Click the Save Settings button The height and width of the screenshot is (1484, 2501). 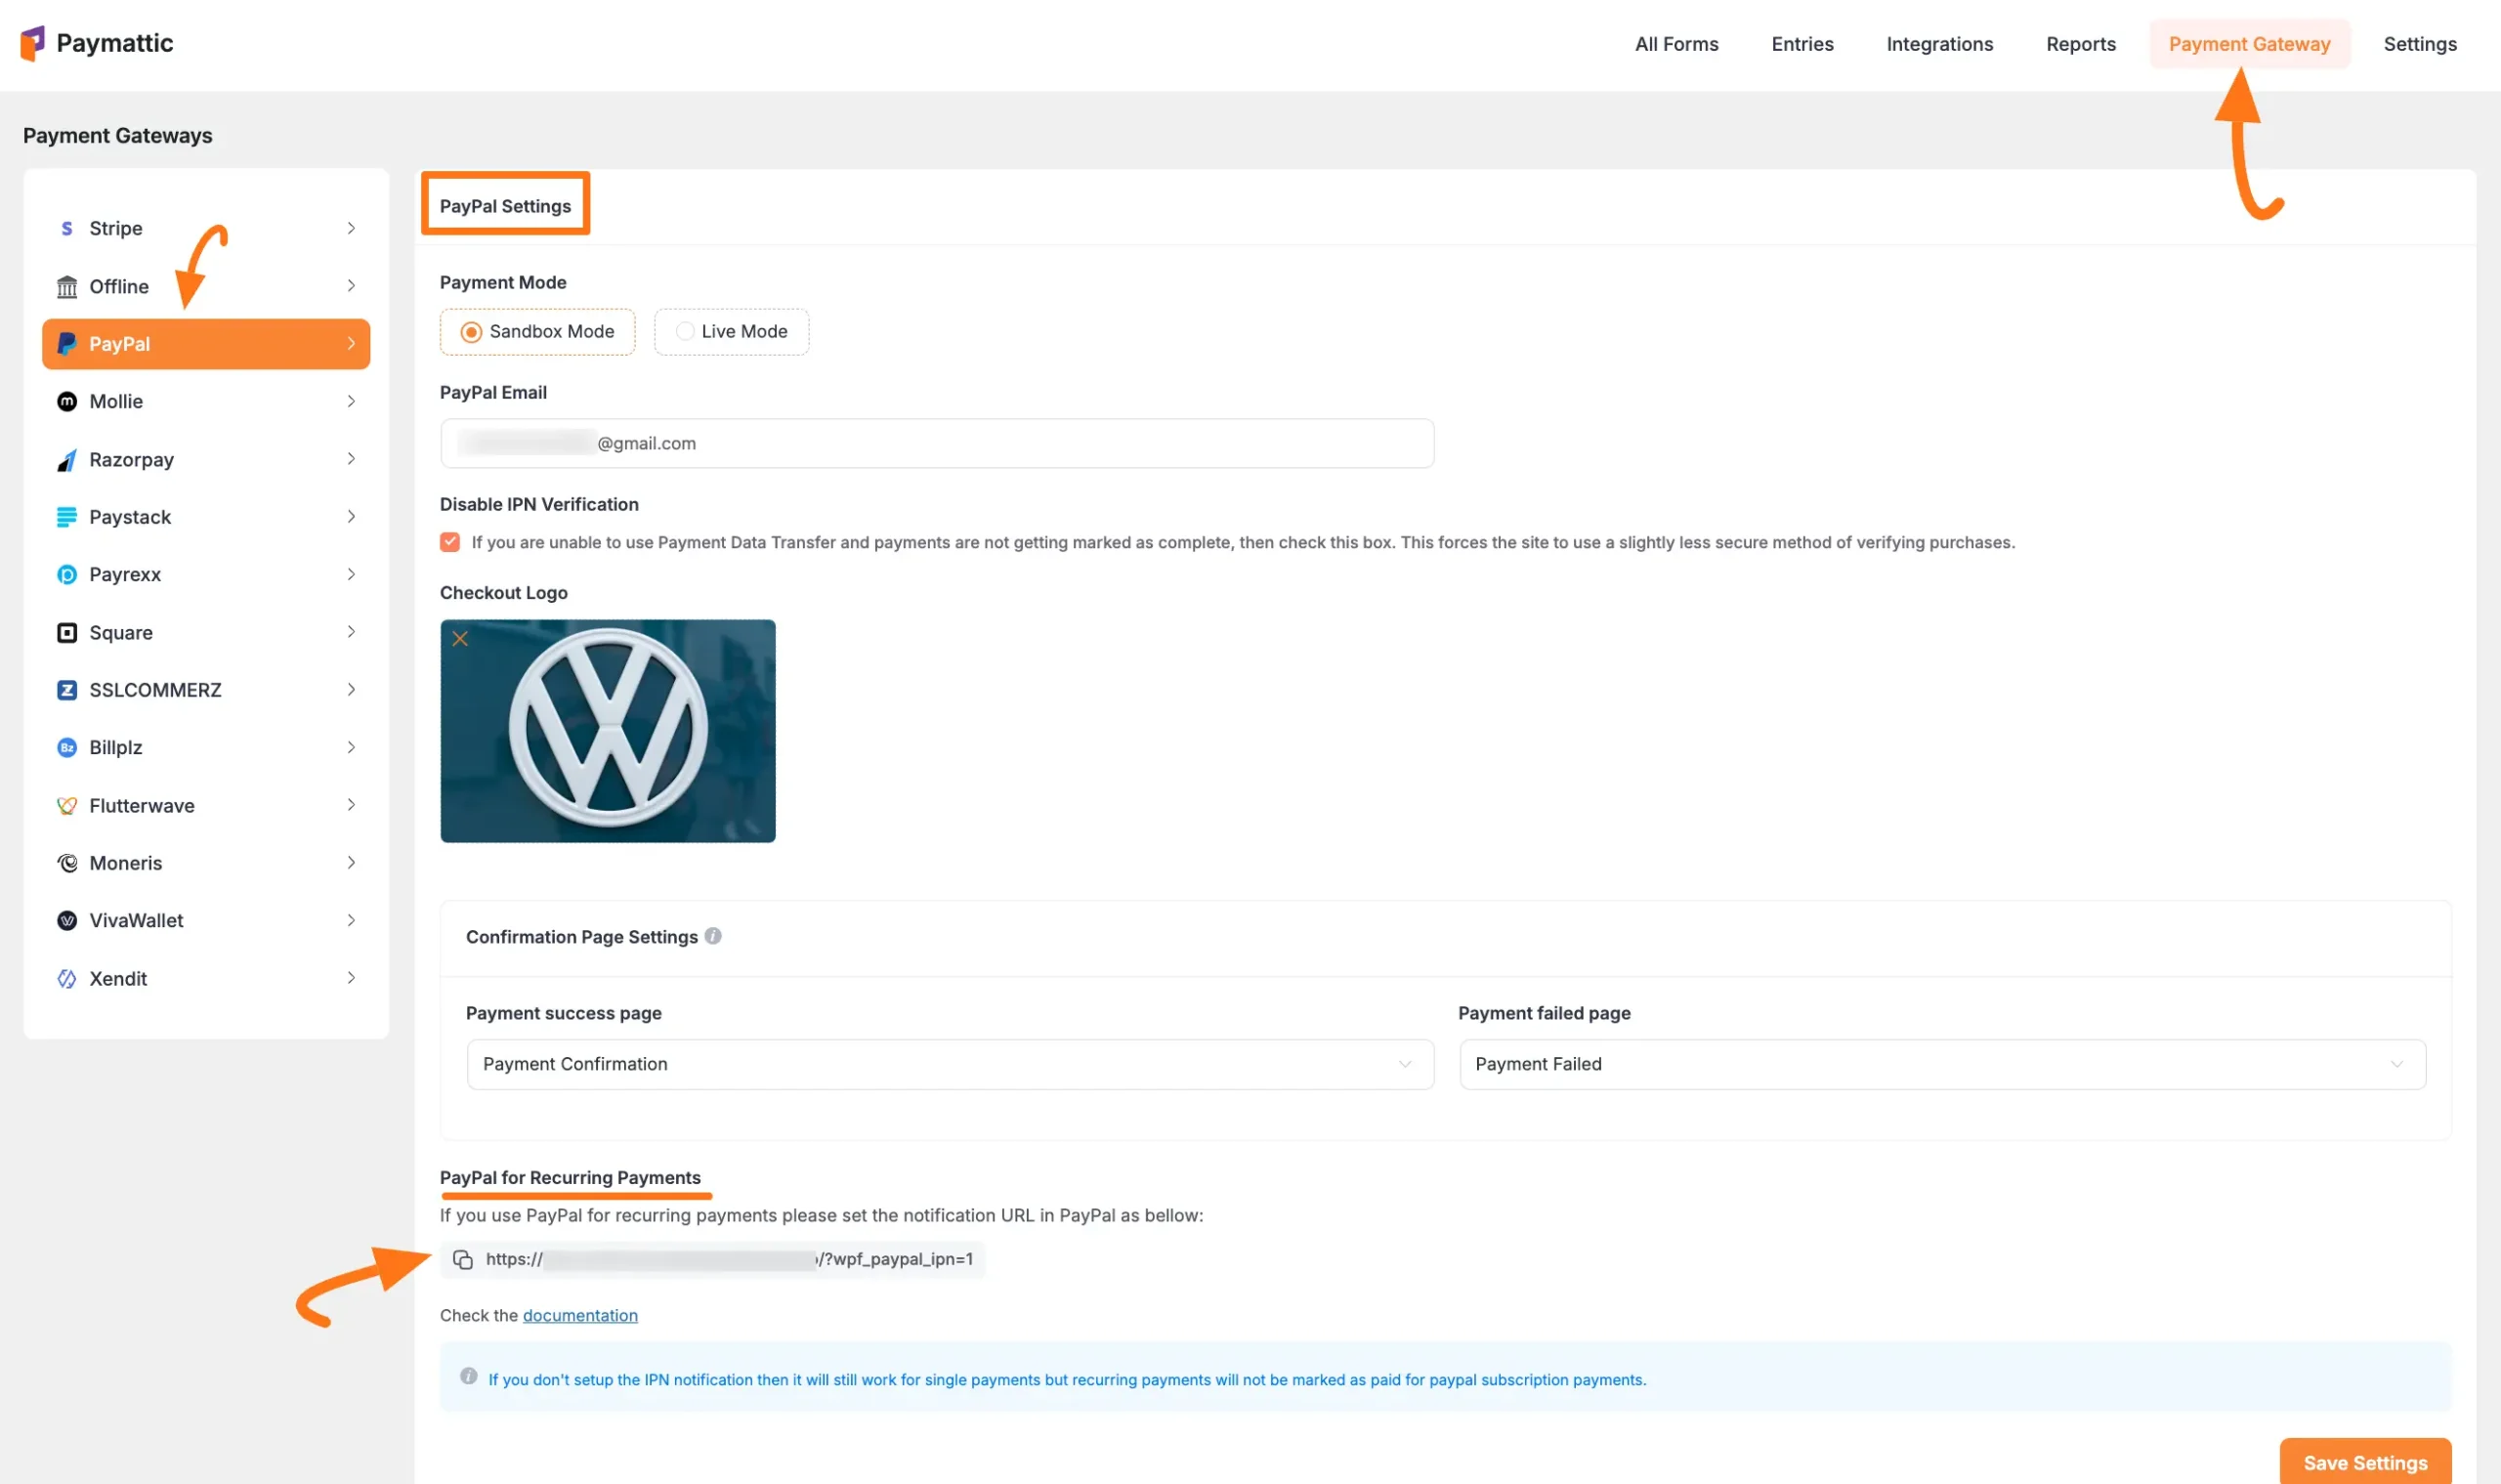click(x=2364, y=1462)
